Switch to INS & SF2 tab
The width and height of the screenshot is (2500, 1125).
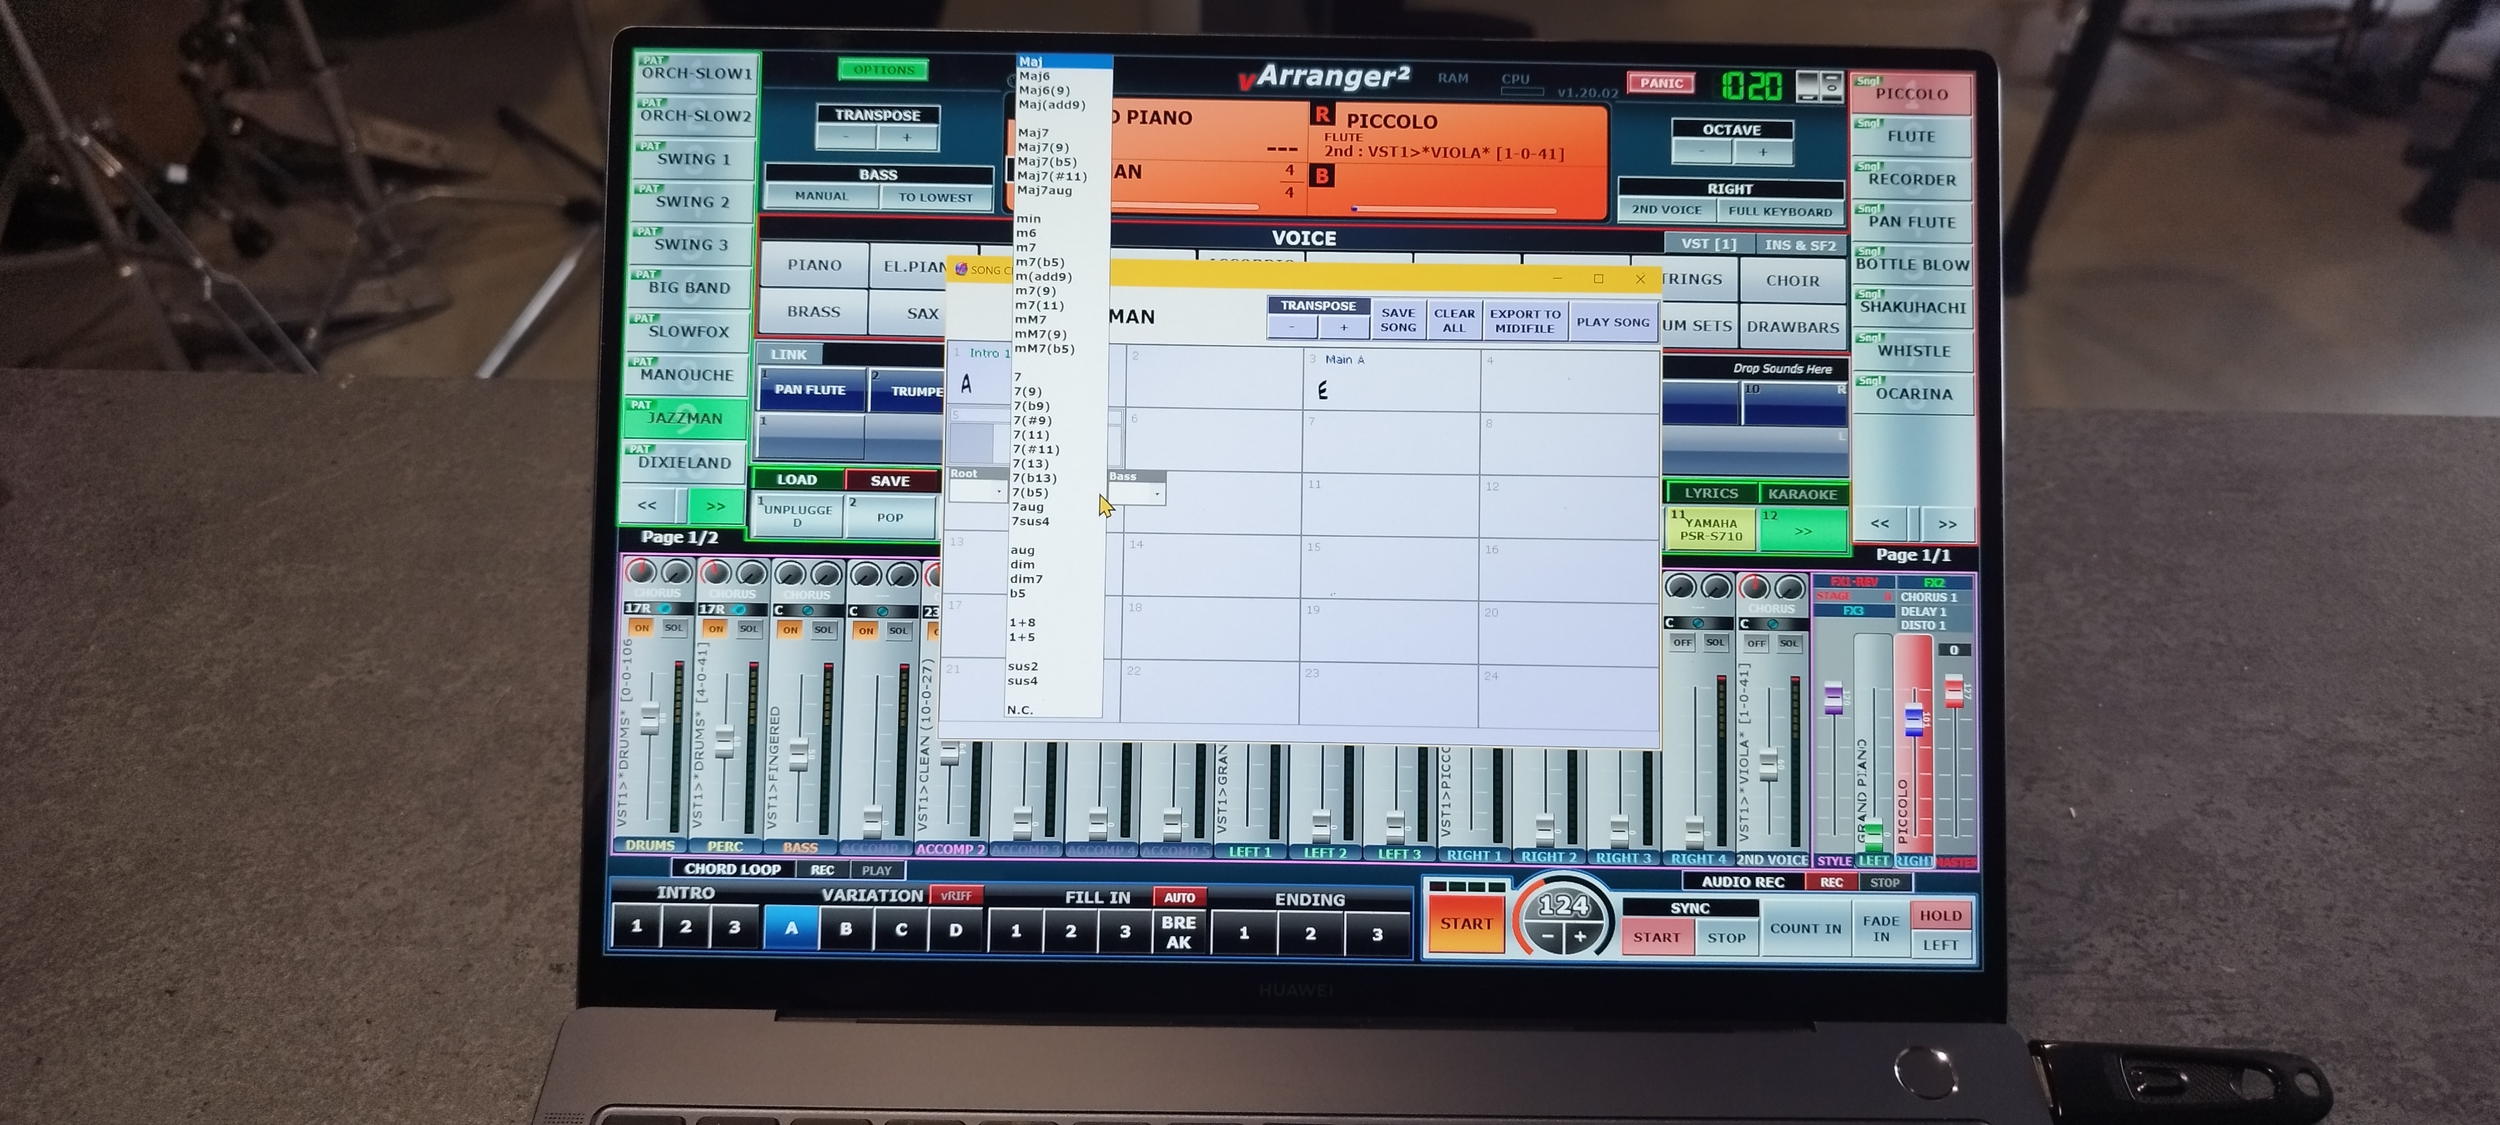click(1800, 244)
